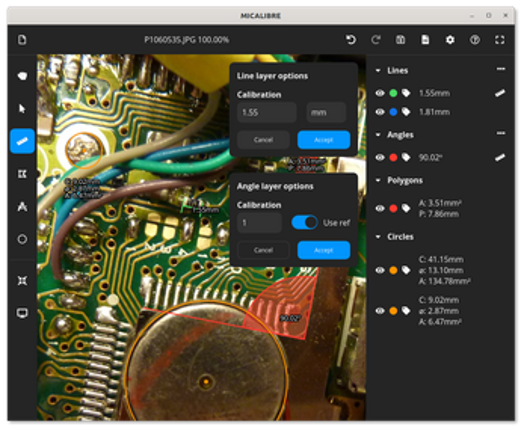Click the monitor display icon in left toolbar
Screen dimensions: 524x430
(x=22, y=313)
